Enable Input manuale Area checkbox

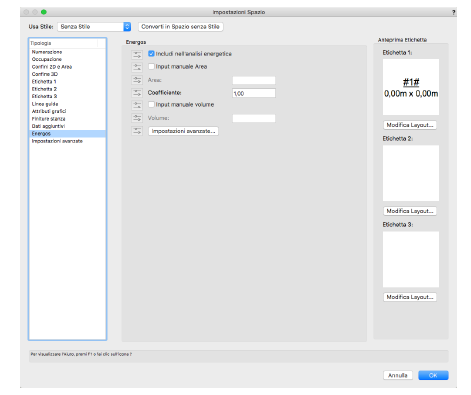tap(151, 66)
